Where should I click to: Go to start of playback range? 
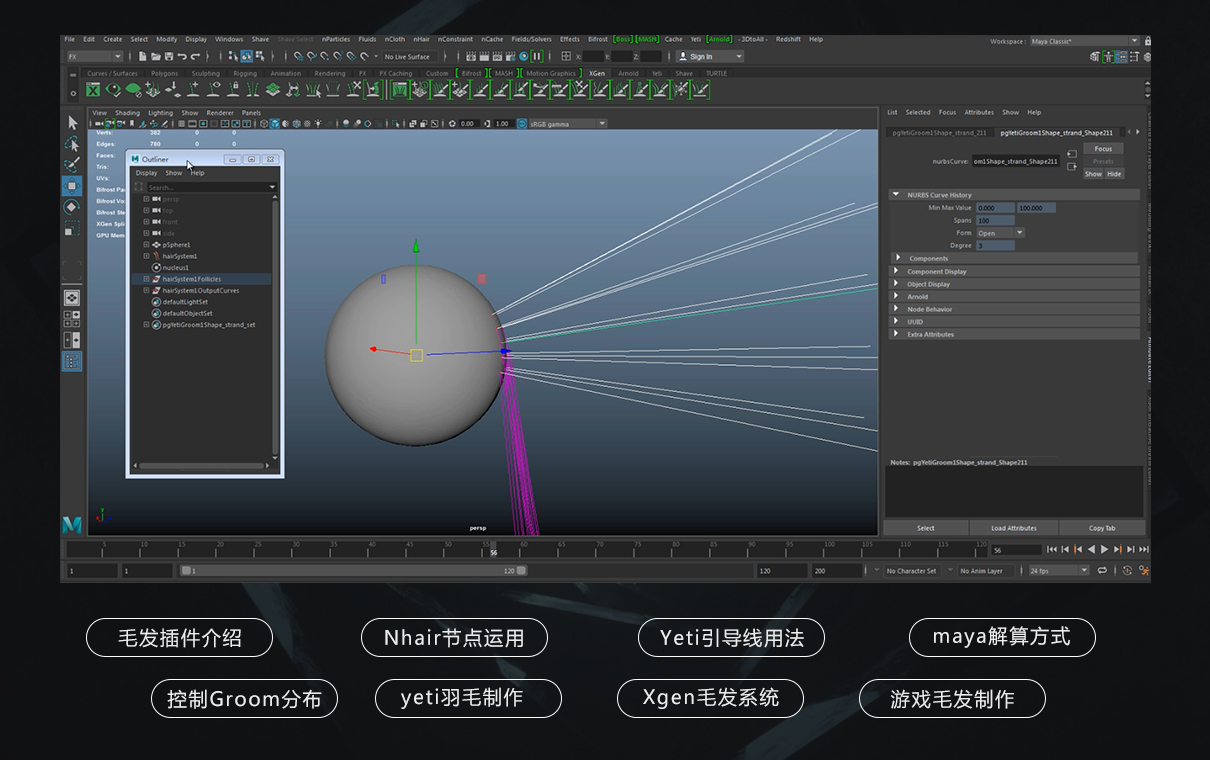tap(1052, 549)
